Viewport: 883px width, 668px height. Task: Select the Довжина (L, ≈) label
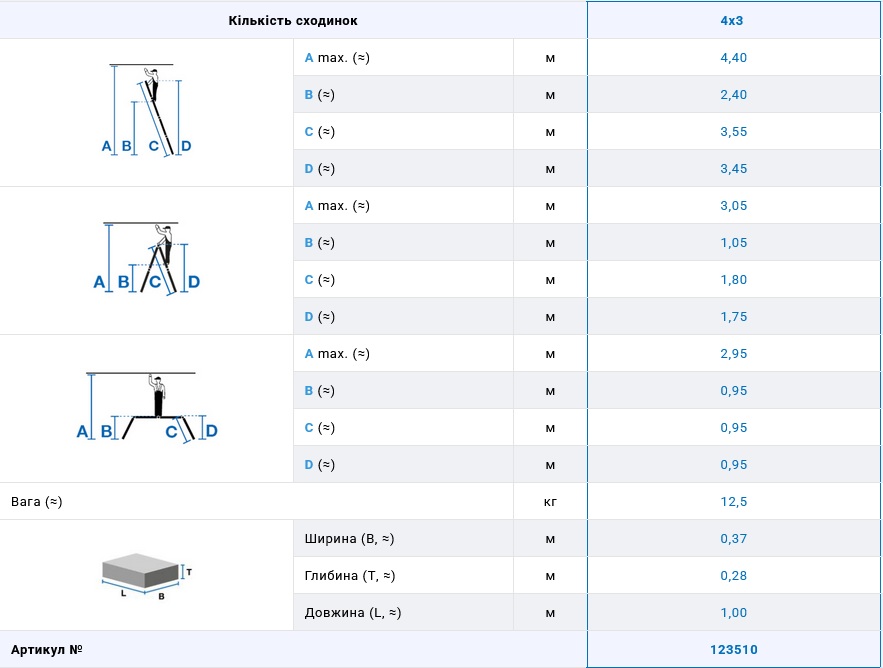(353, 613)
